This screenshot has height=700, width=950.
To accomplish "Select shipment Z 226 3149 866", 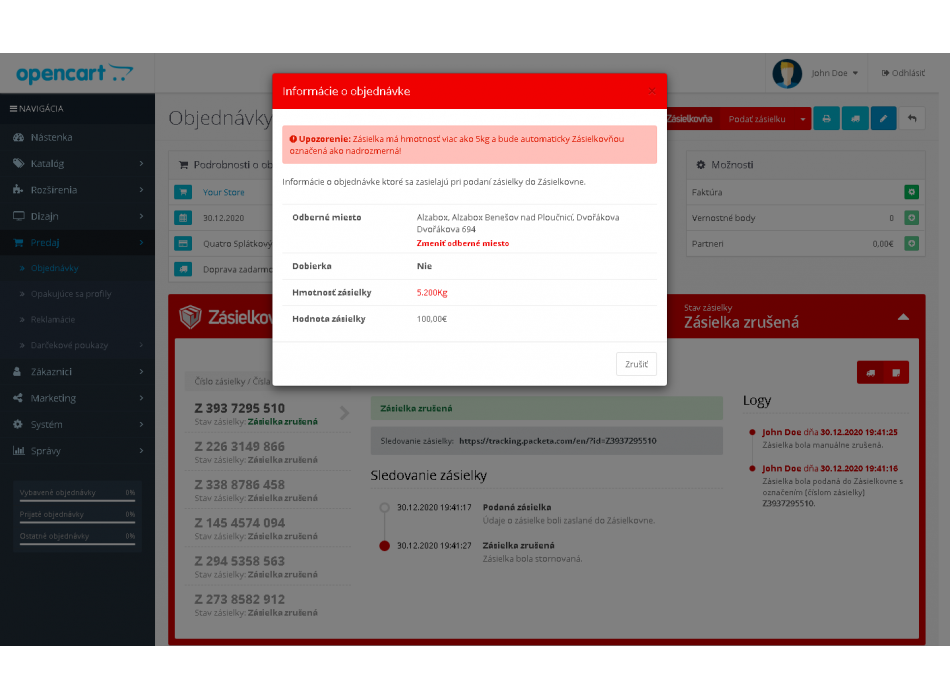I will (x=268, y=452).
